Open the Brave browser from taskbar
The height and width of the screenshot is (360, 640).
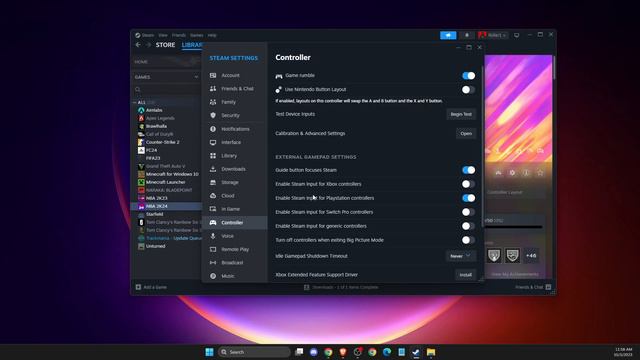pyautogui.click(x=343, y=352)
